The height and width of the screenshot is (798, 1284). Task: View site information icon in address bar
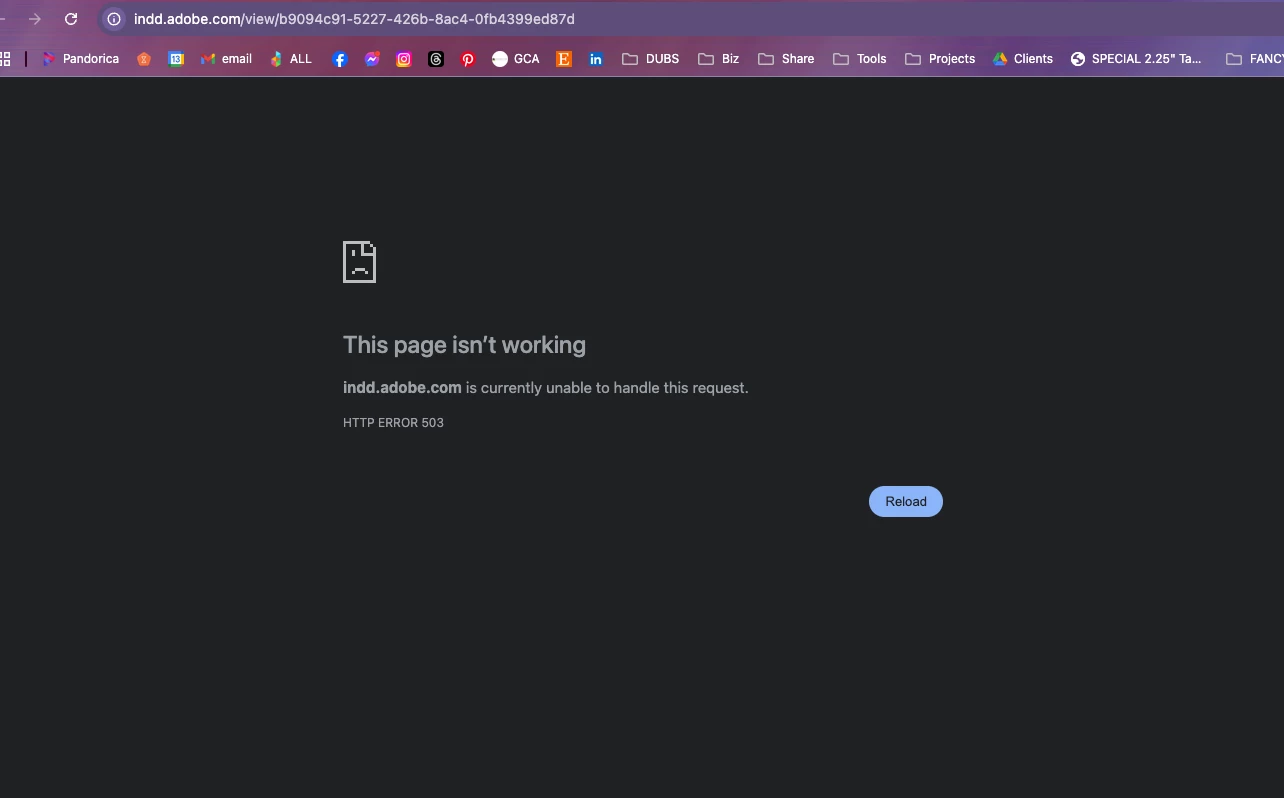114,19
